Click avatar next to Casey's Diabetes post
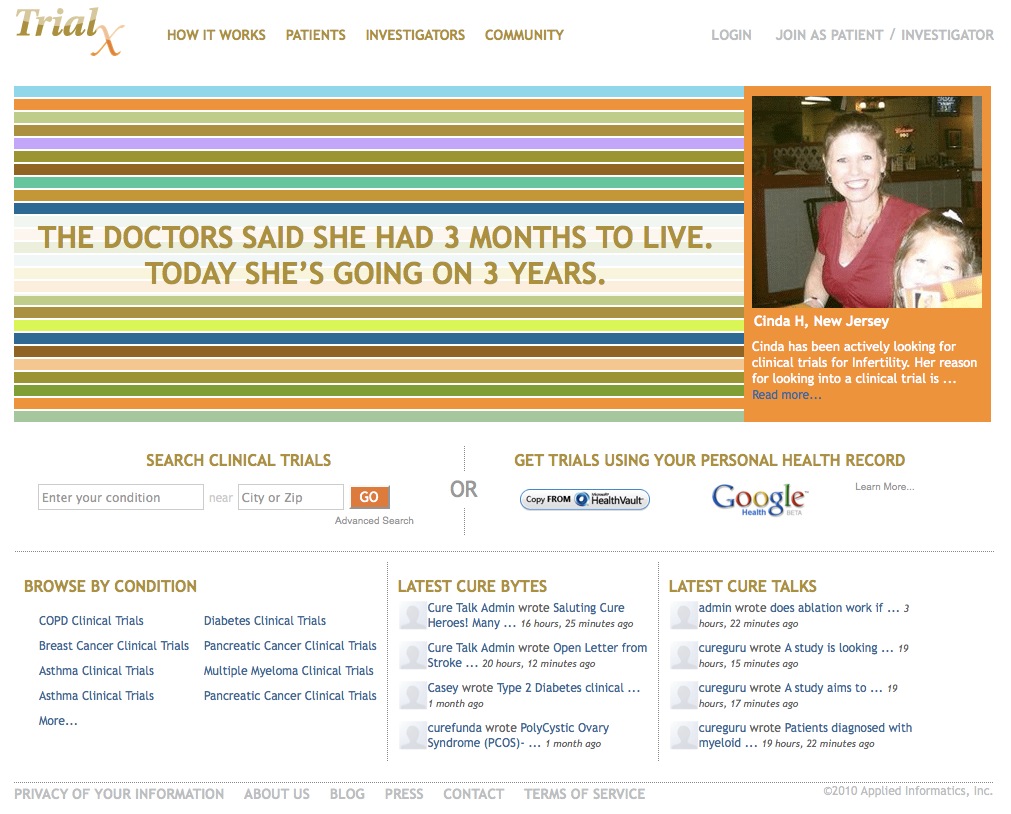This screenshot has width=1011, height=814. tap(412, 696)
